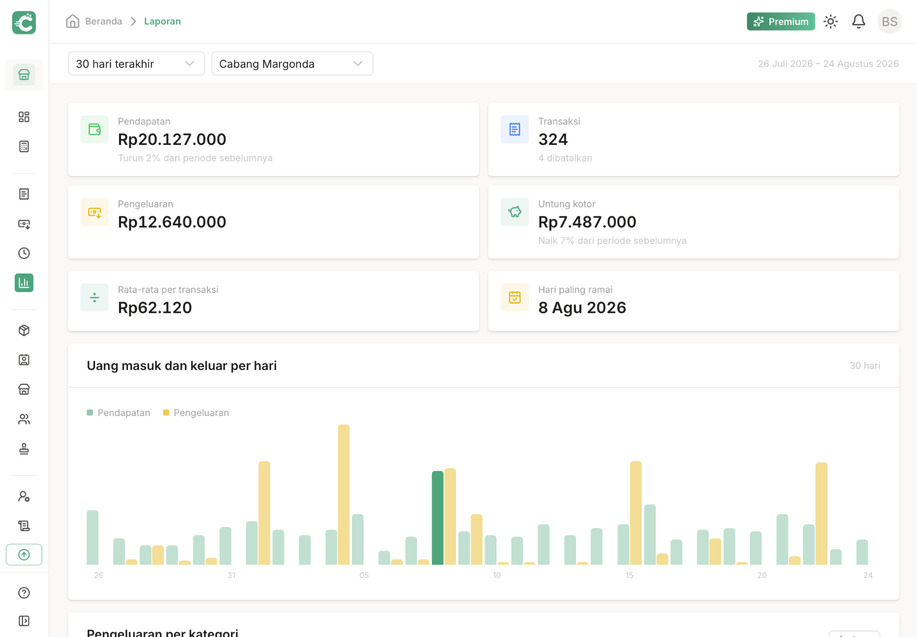917x637 pixels.
Task: Click the tallest yellow expense bar
Action: pos(344,494)
